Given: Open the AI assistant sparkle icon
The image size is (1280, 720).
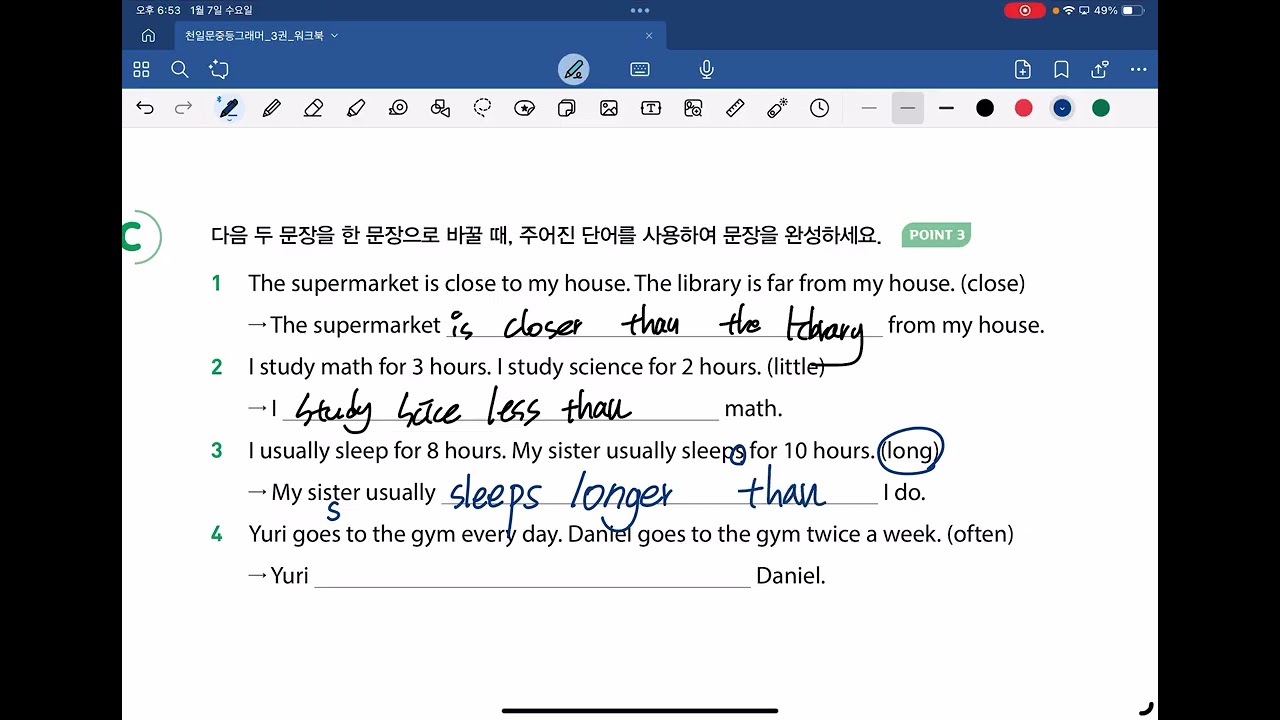Looking at the screenshot, I should 219,69.
